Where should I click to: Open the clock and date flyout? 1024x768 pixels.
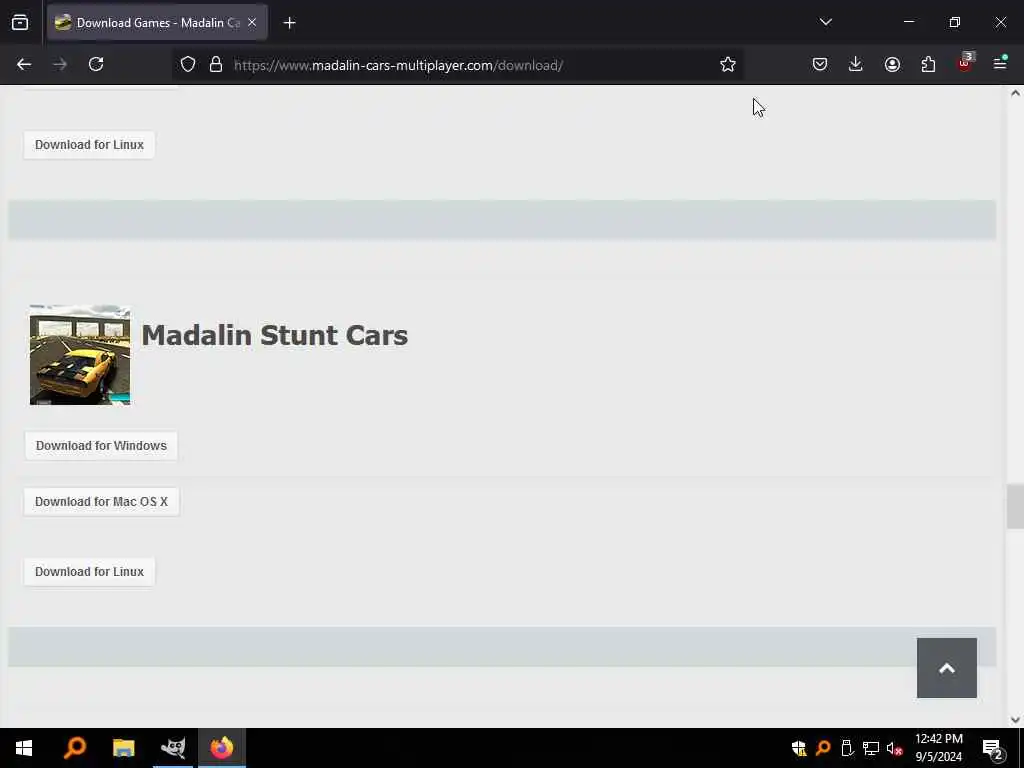pyautogui.click(x=938, y=748)
